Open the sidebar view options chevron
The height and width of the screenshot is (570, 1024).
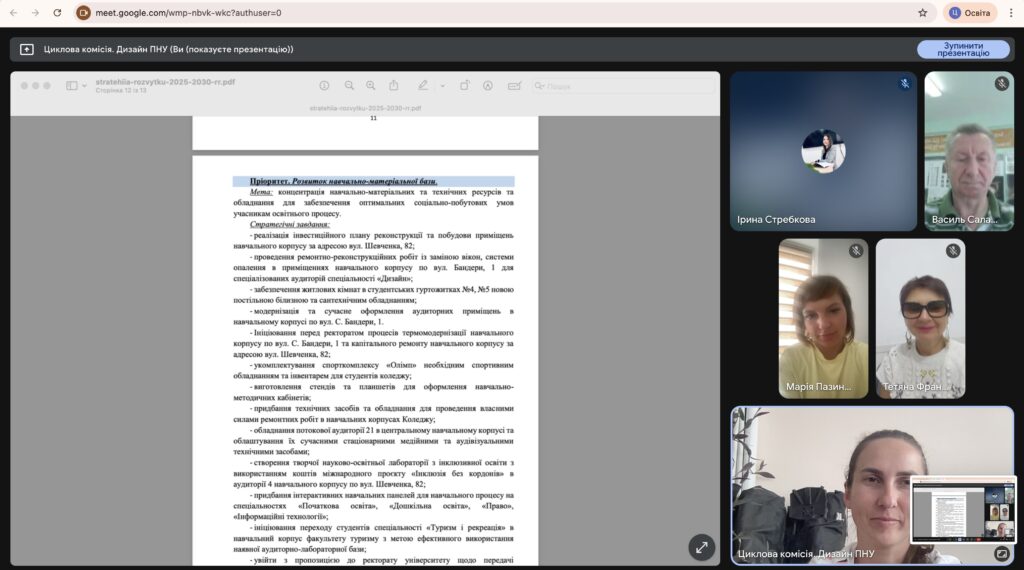84,86
